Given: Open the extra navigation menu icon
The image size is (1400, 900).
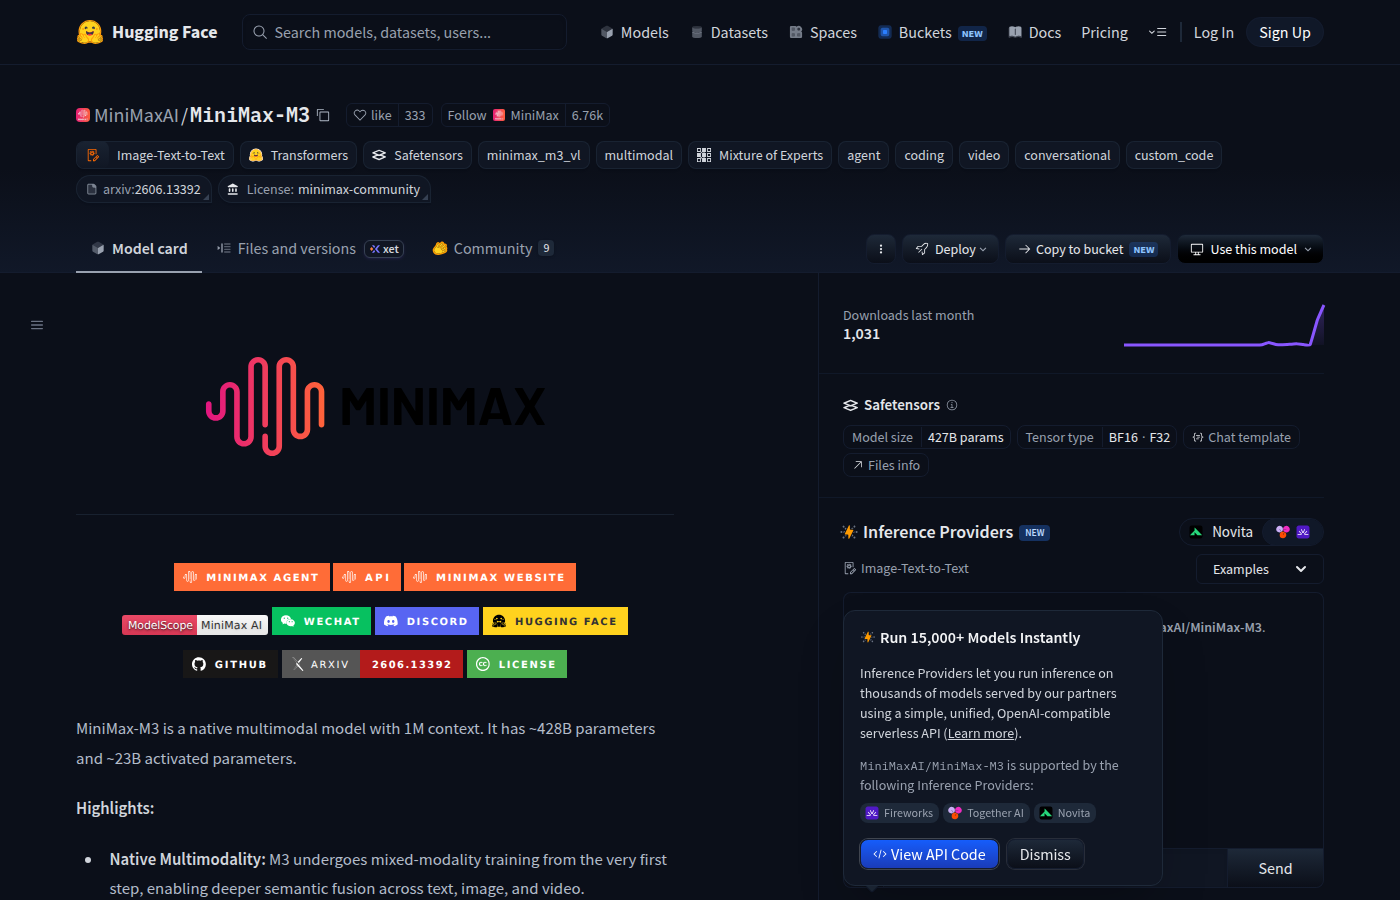Looking at the screenshot, I should pos(1157,32).
